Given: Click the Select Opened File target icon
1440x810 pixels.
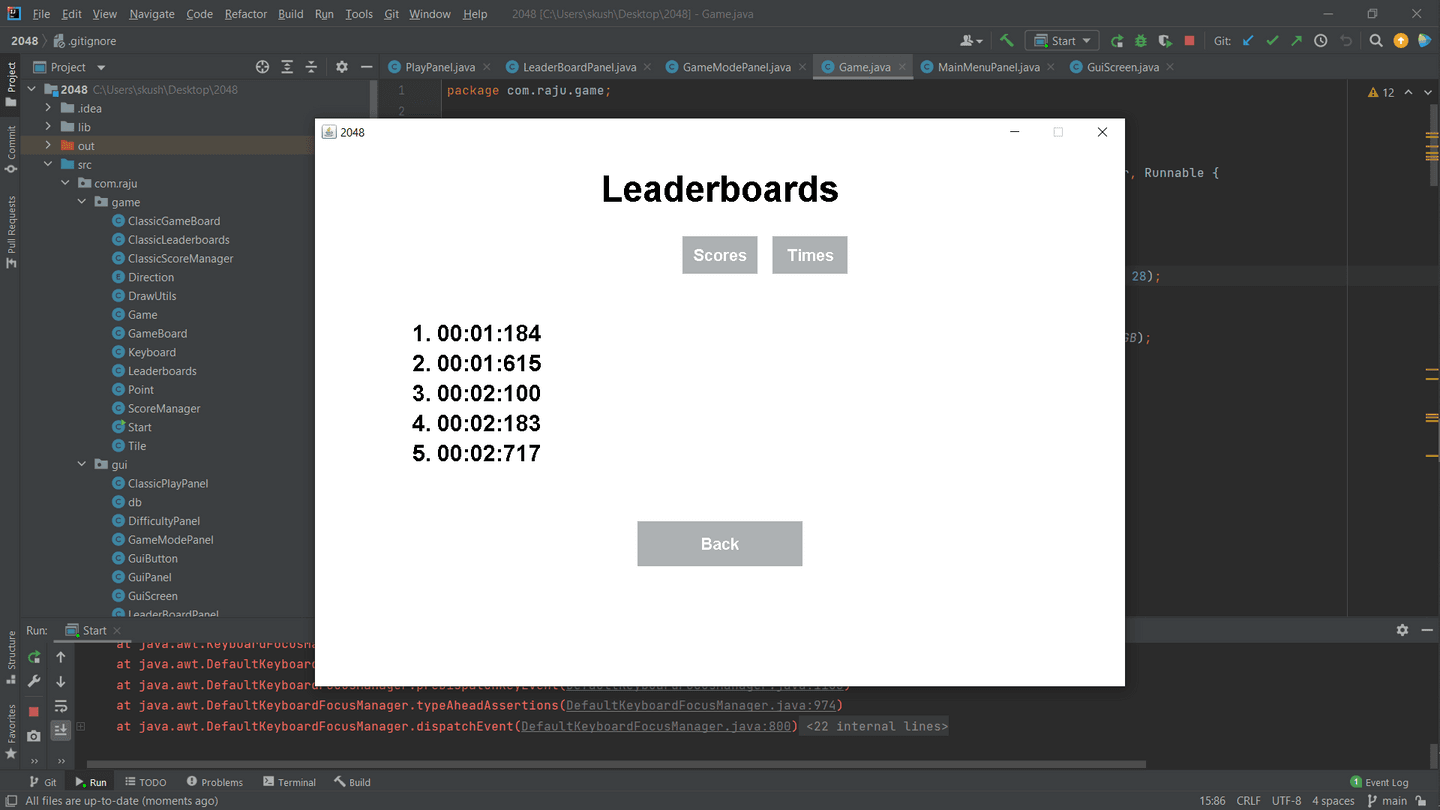Looking at the screenshot, I should pos(263,67).
